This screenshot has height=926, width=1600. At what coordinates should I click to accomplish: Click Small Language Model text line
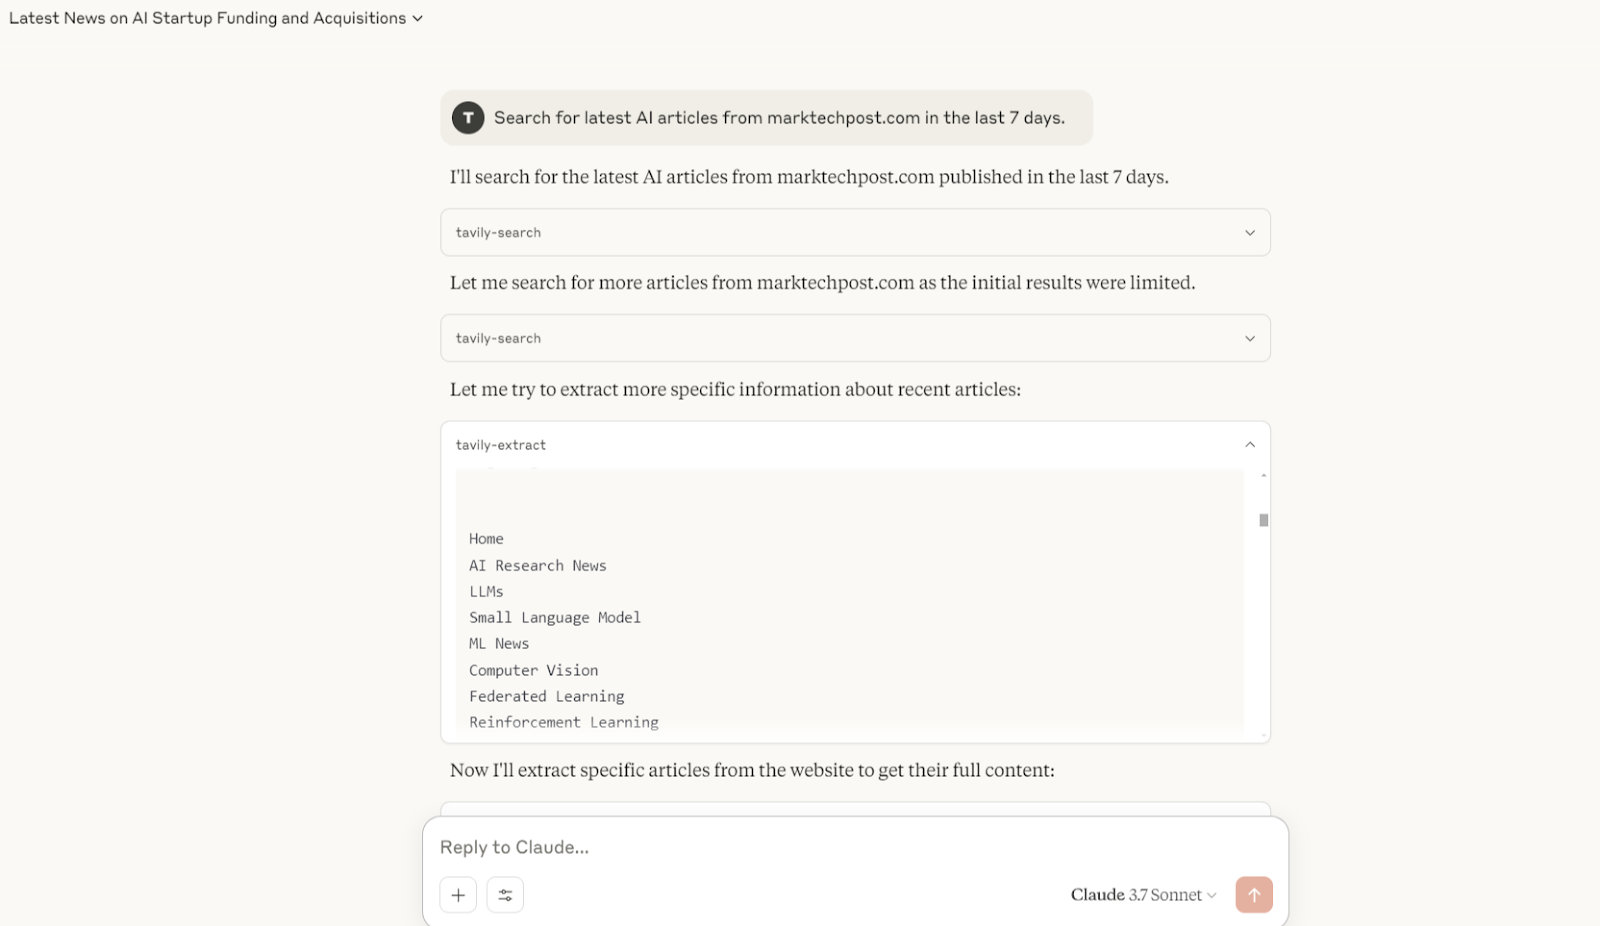[x=555, y=618]
